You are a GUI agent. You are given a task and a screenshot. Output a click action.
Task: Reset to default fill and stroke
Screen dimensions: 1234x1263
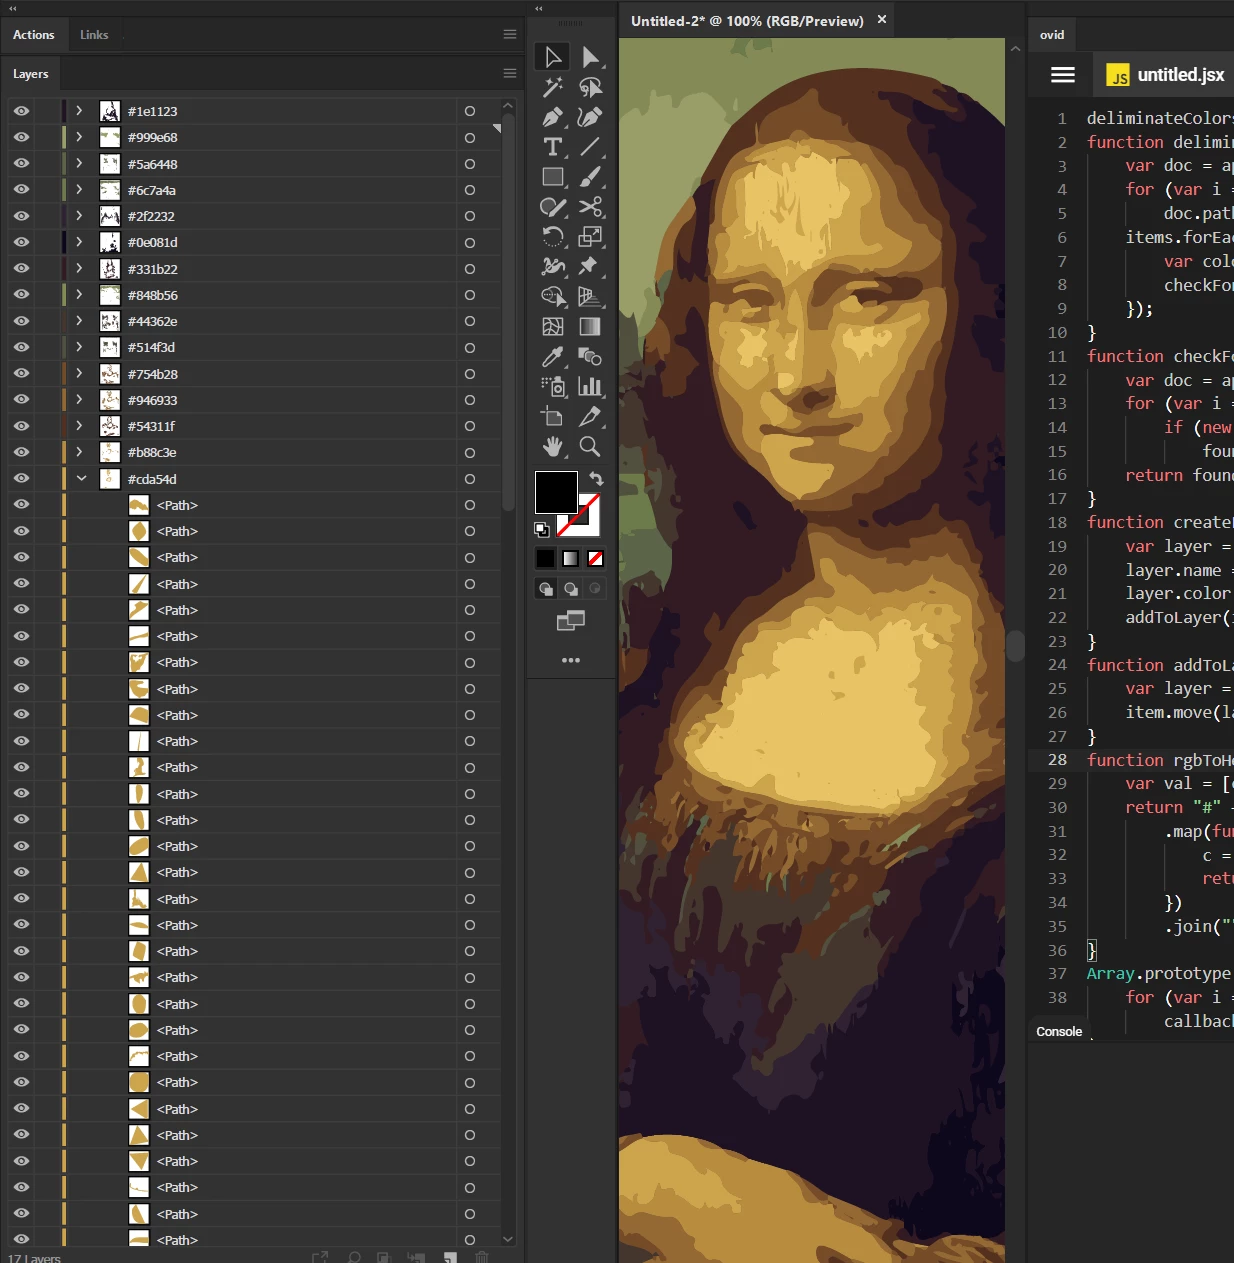pos(542,530)
